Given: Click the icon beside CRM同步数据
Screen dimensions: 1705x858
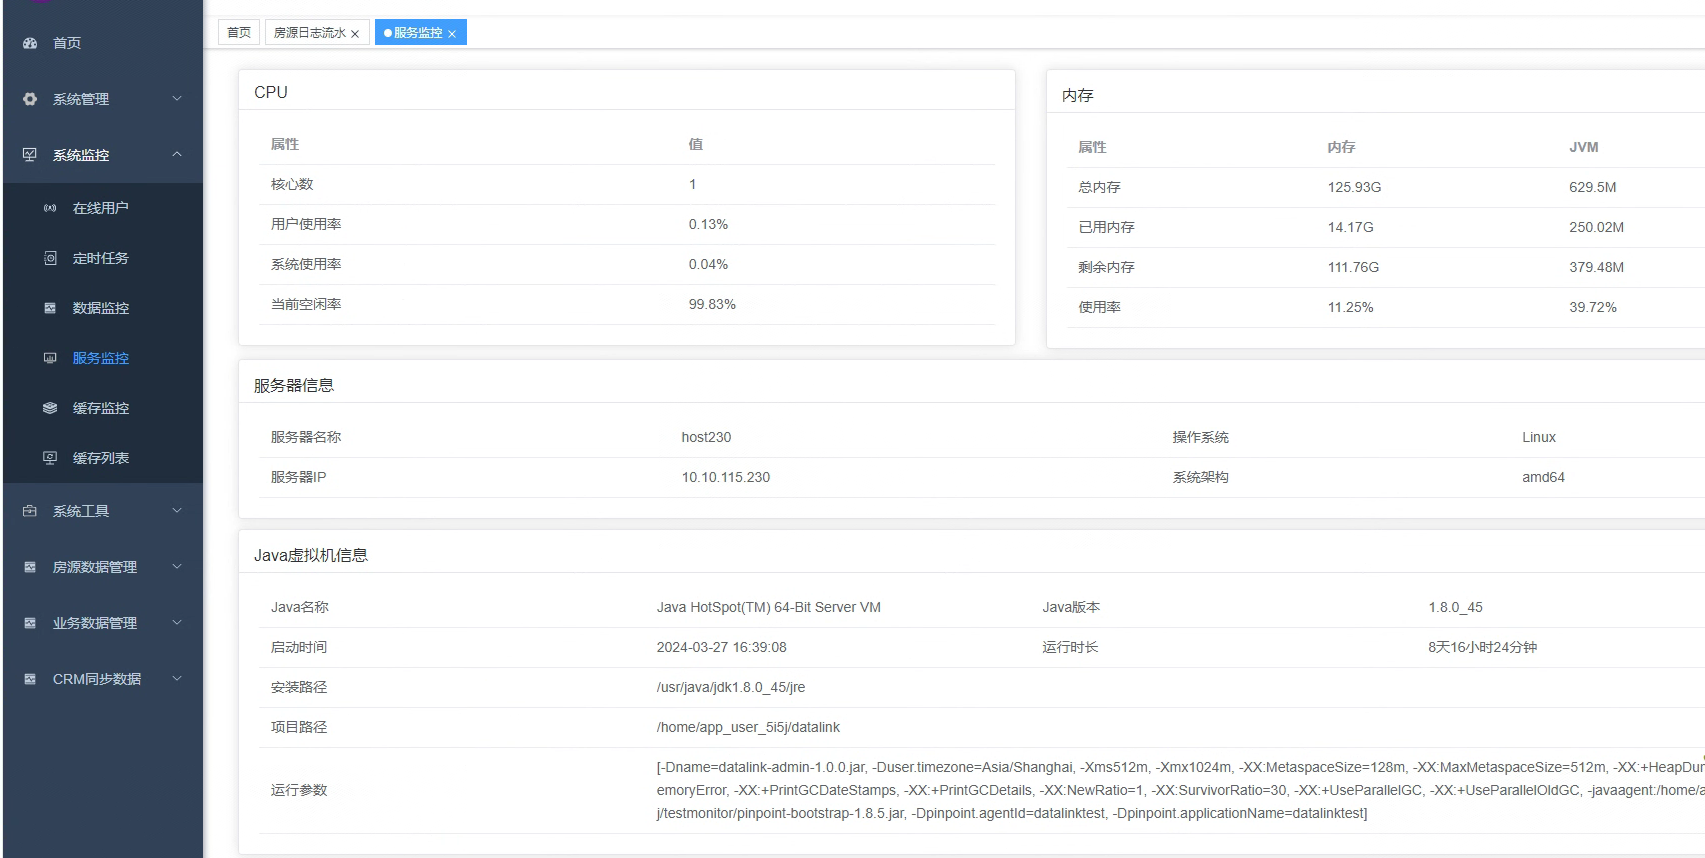Looking at the screenshot, I should 30,679.
